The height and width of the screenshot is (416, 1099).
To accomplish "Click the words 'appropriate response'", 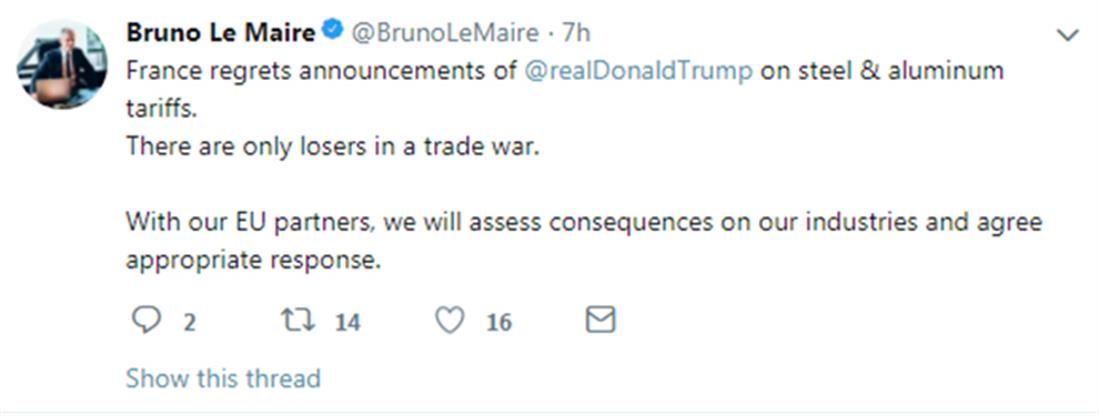I will coord(254,260).
